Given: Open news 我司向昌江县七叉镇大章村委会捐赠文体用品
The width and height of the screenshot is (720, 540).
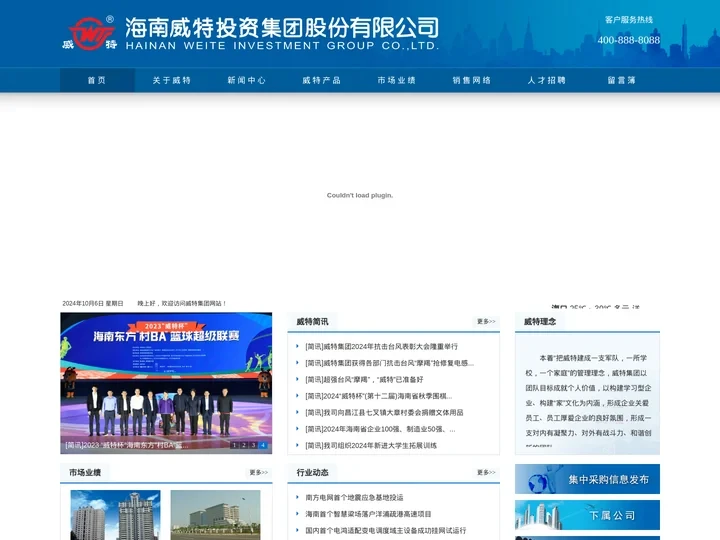Looking at the screenshot, I should (x=384, y=413).
